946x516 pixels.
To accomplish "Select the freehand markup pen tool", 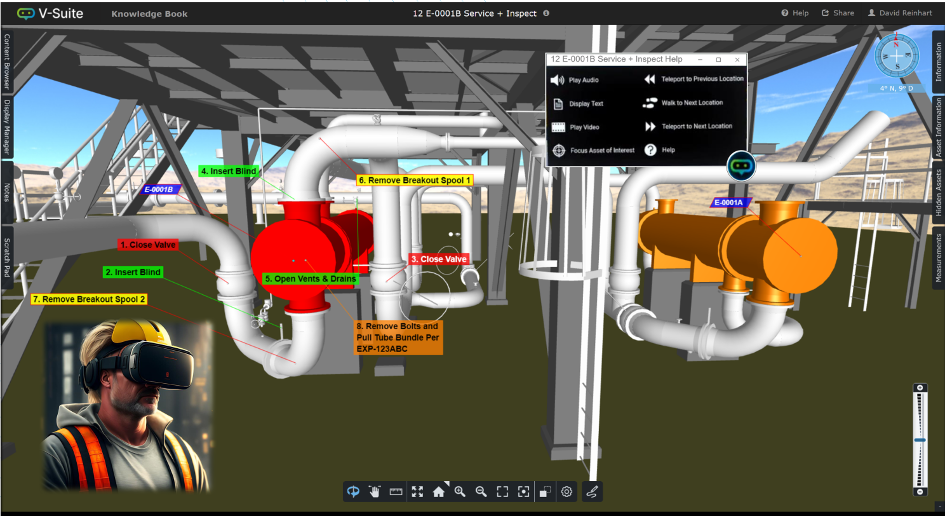I will (591, 491).
